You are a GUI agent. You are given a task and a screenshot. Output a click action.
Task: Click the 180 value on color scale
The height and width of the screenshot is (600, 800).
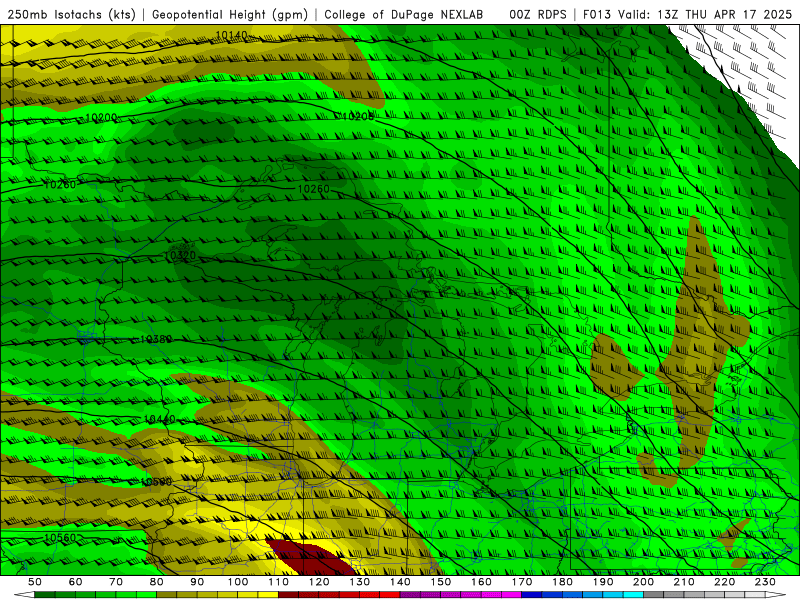click(x=562, y=582)
